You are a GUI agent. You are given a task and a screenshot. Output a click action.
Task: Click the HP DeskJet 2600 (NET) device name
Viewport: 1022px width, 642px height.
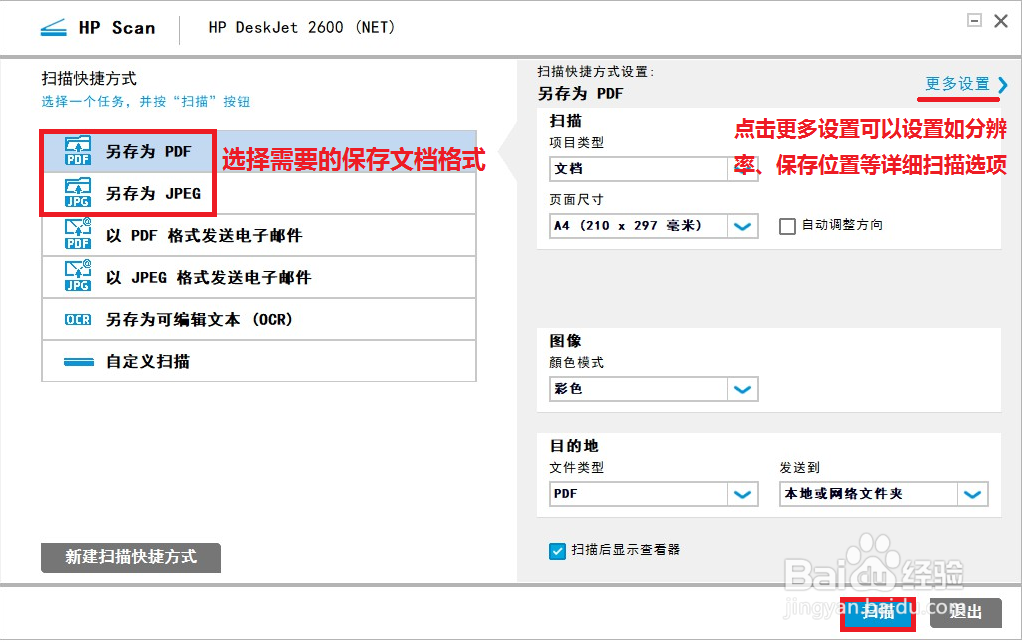[x=302, y=27]
